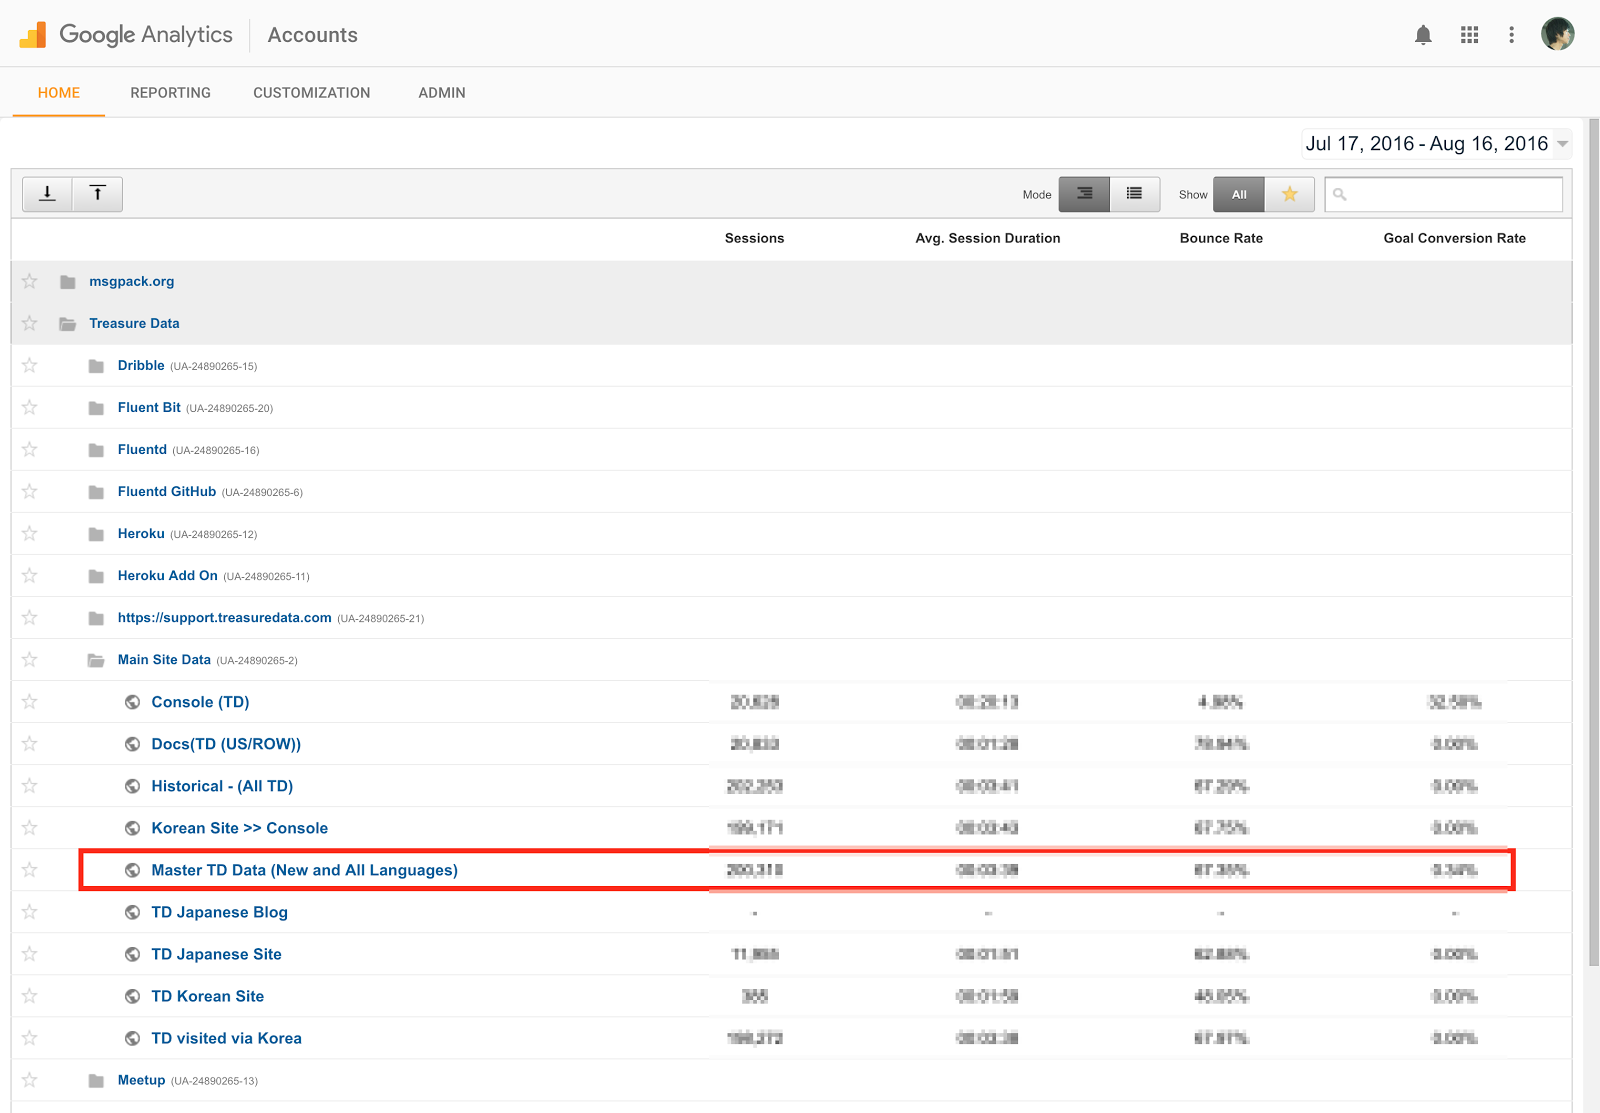Click the Bounce Rate column header
Viewport: 1600px width, 1113px height.
pos(1221,238)
